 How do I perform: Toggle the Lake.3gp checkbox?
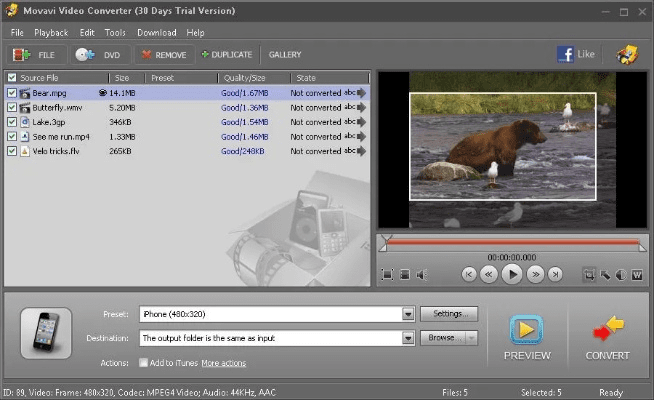[x=12, y=122]
